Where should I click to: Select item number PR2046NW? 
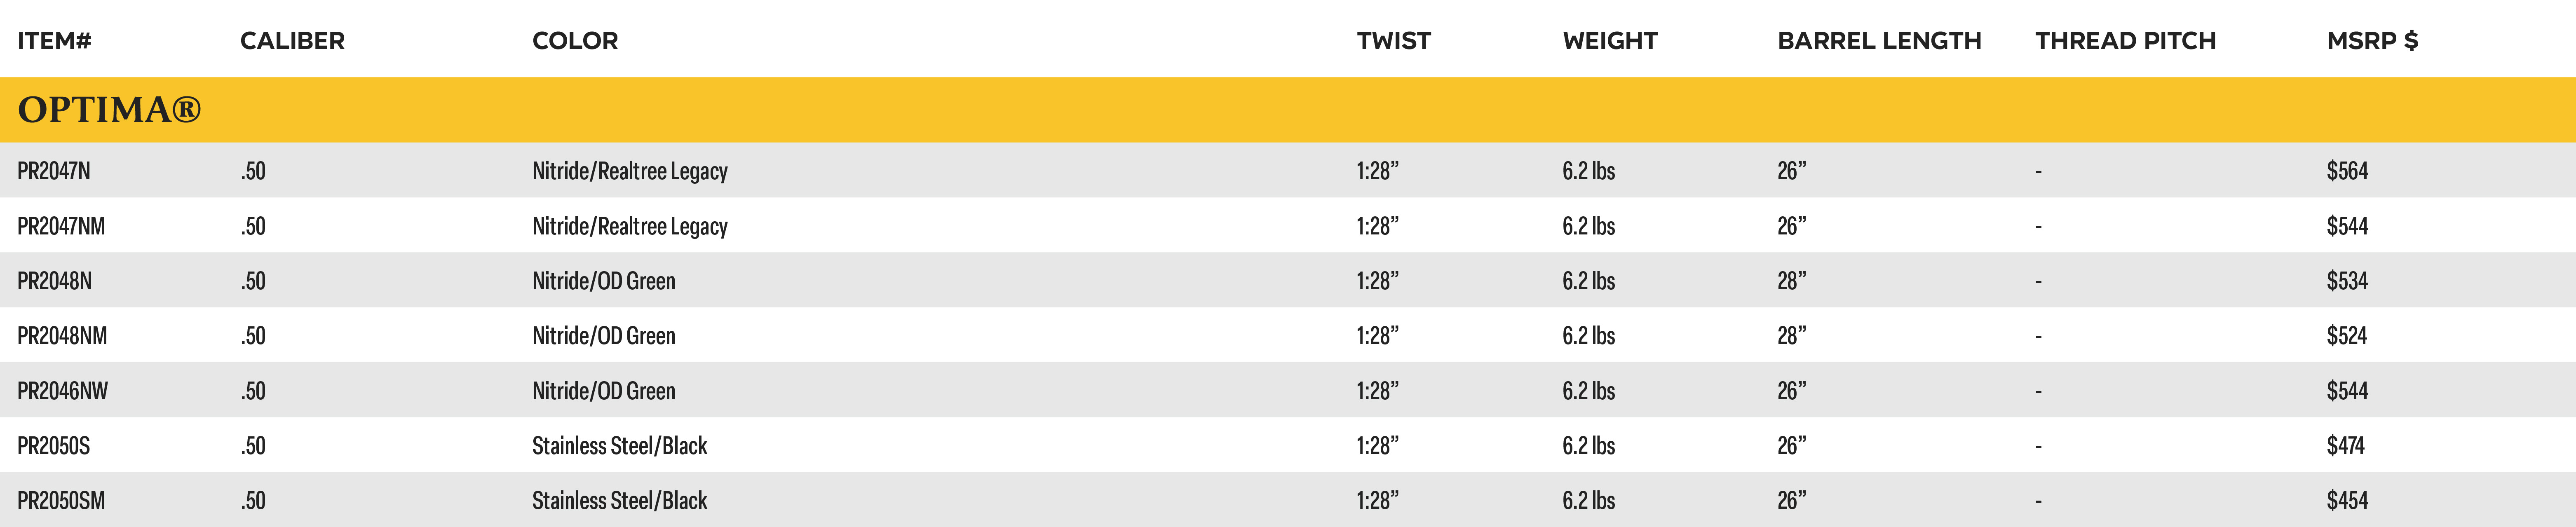coord(62,391)
